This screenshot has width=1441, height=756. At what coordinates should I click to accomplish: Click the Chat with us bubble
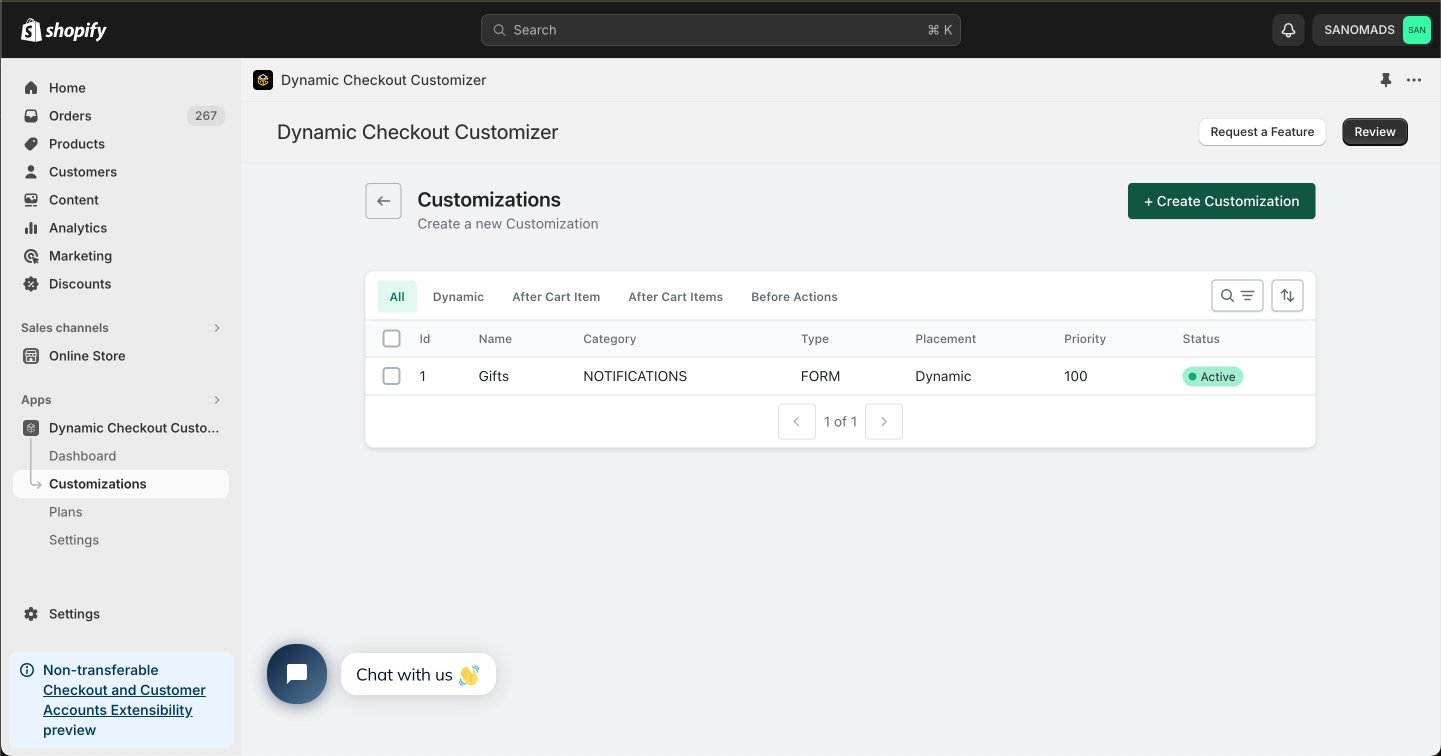click(x=418, y=675)
